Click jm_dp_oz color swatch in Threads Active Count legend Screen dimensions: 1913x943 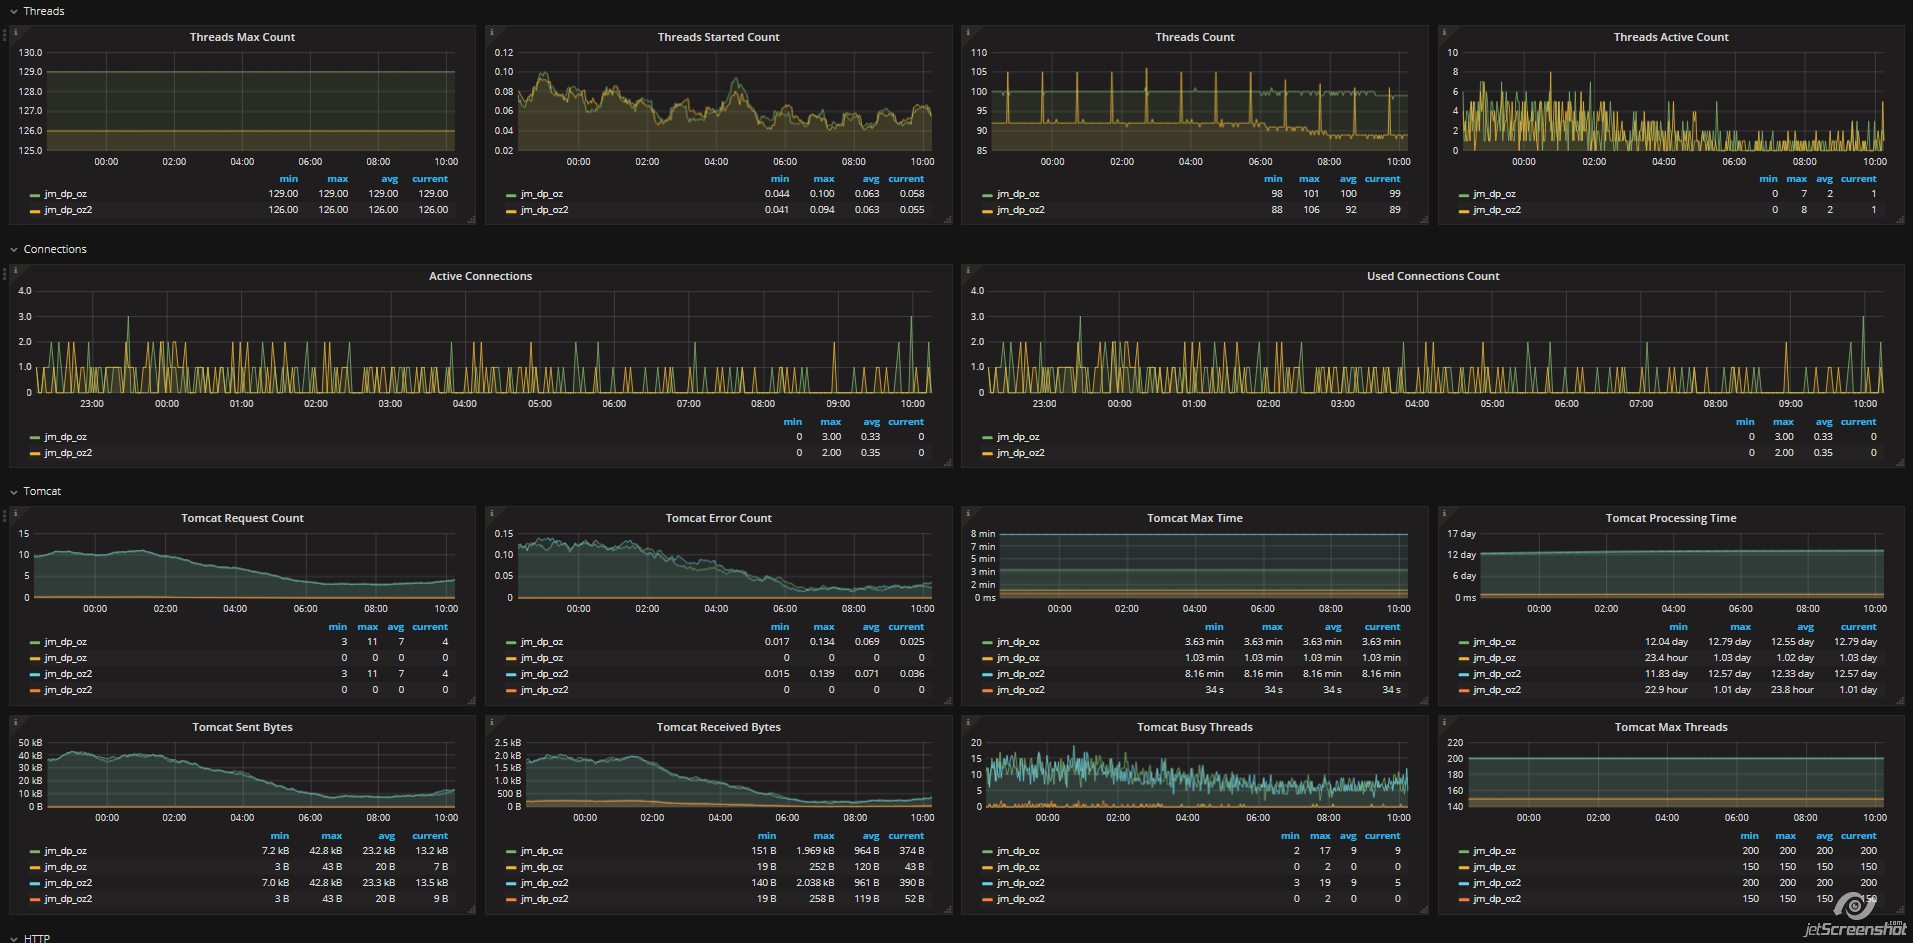point(1463,195)
